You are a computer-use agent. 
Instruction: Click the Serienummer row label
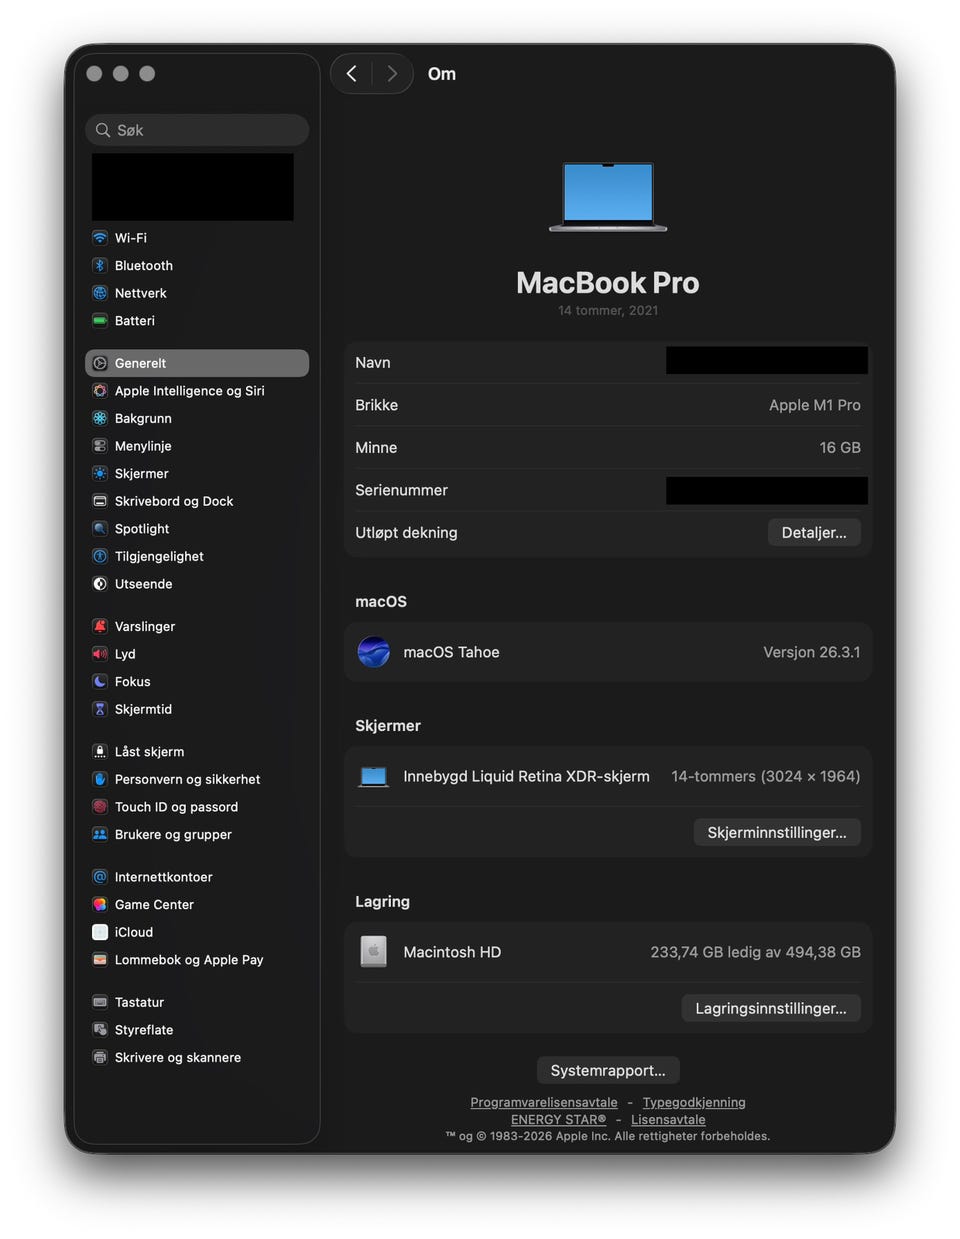(401, 490)
